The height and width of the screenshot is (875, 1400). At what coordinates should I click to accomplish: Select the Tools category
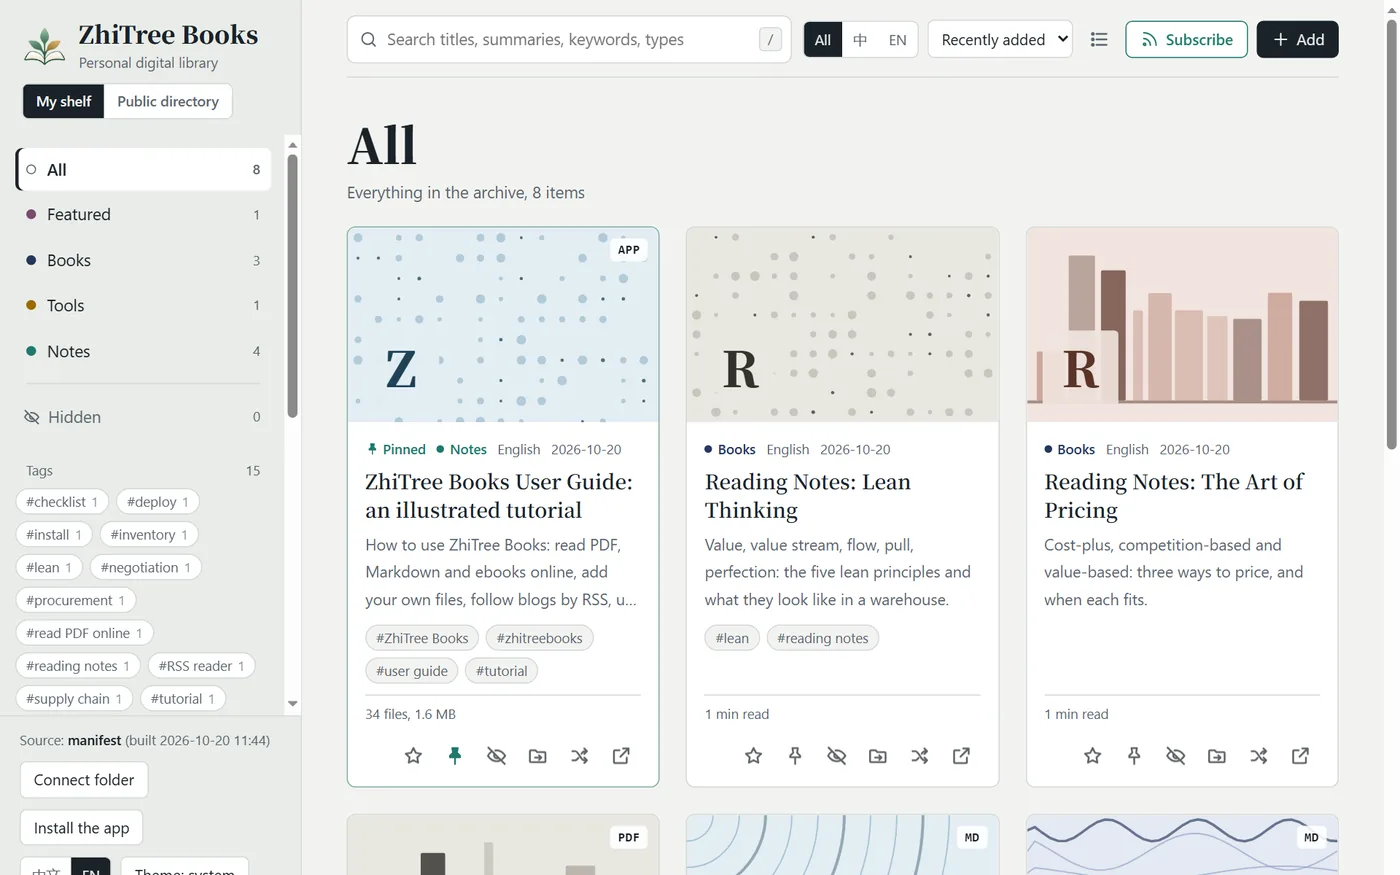click(144, 306)
